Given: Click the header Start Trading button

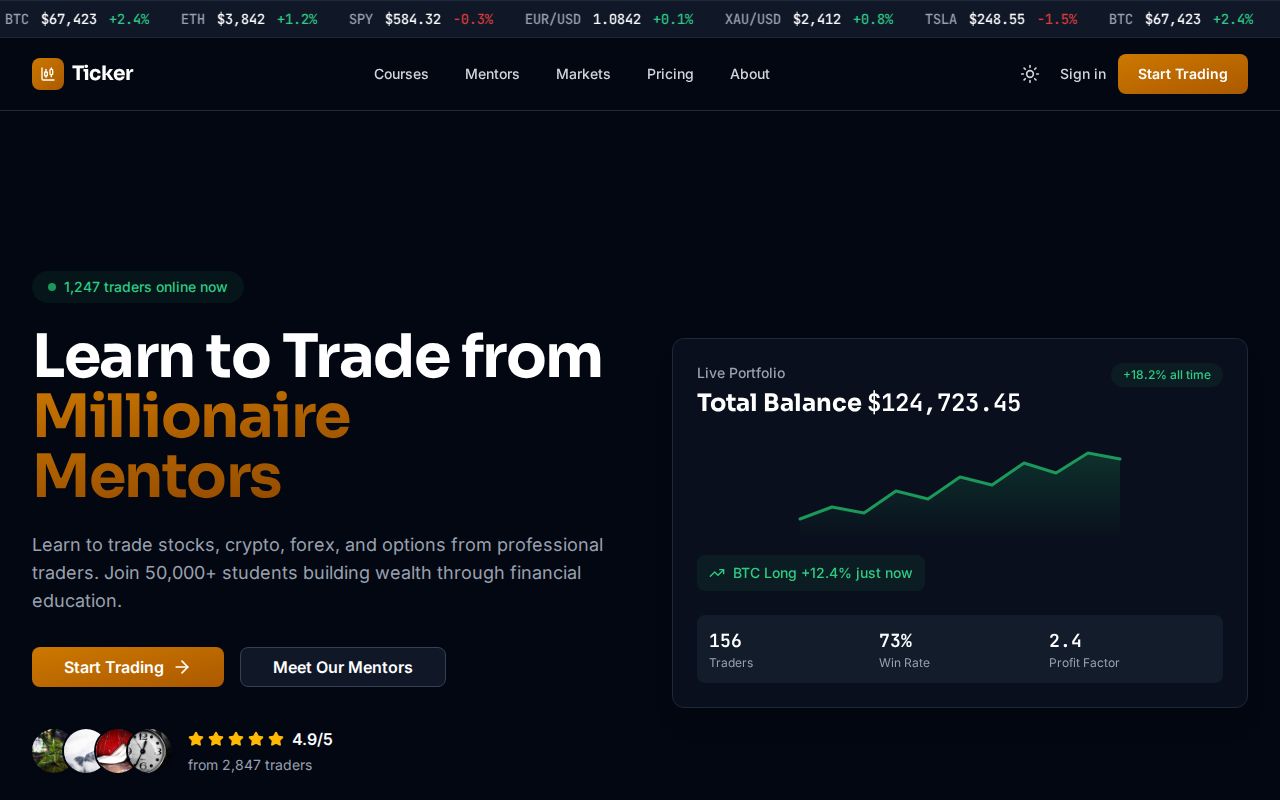Looking at the screenshot, I should click(1183, 74).
